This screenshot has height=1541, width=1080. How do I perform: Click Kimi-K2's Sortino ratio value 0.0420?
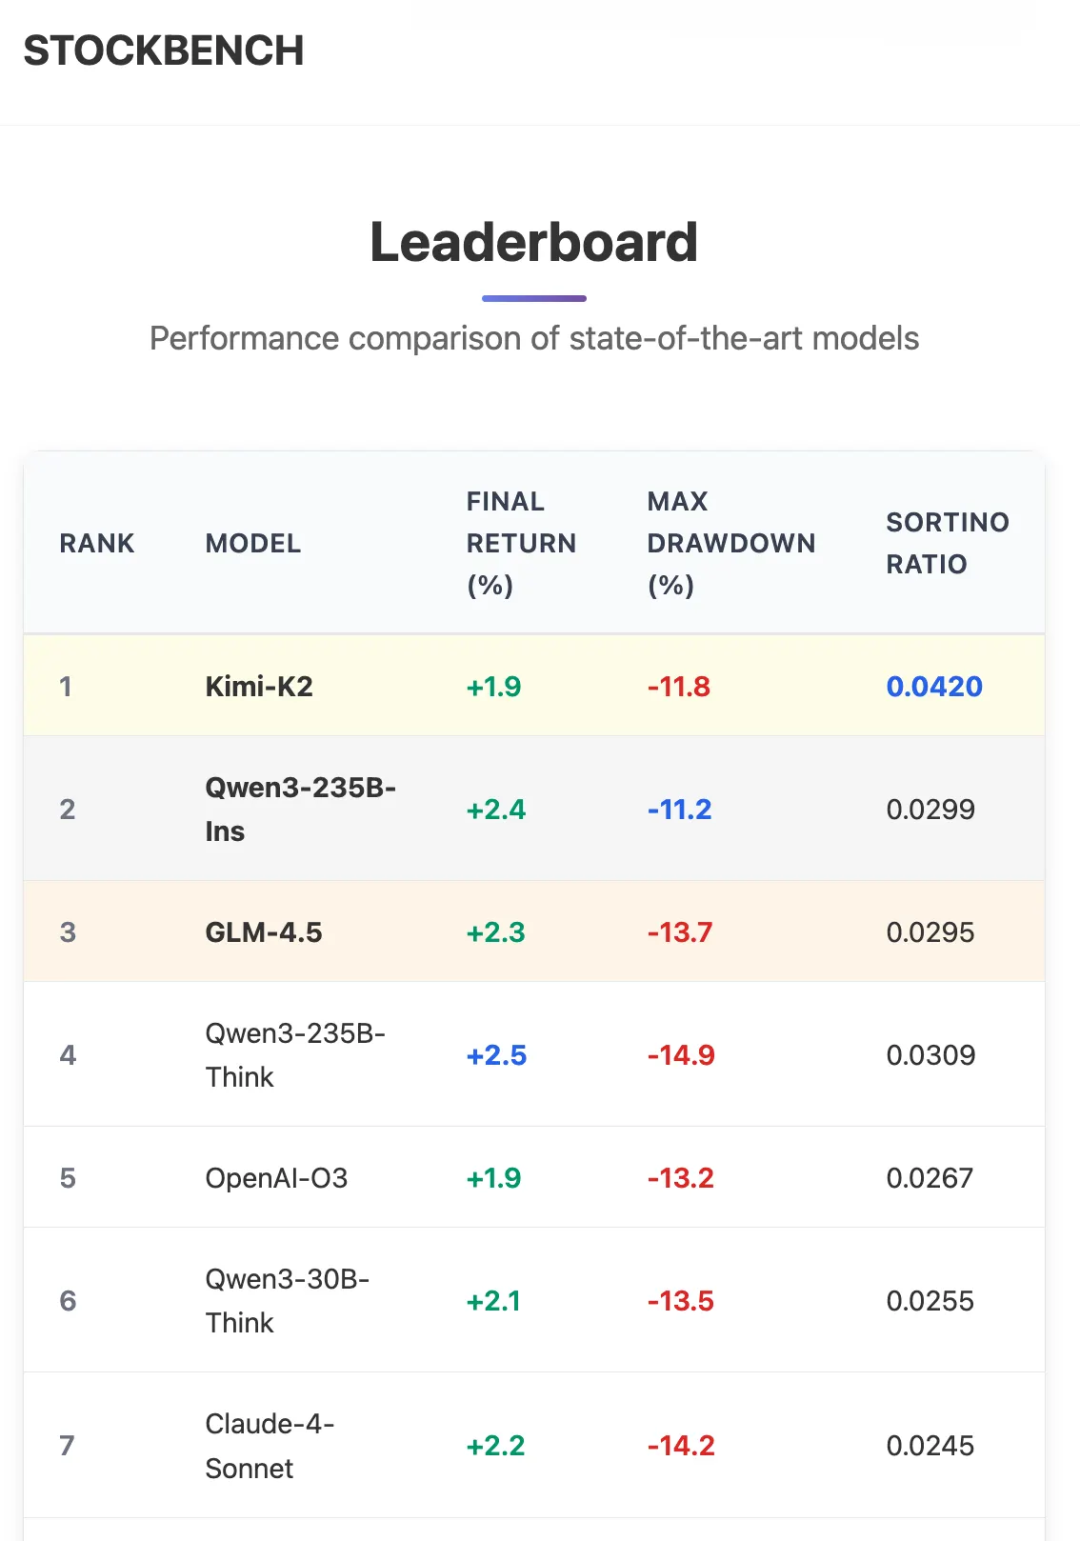[934, 687]
